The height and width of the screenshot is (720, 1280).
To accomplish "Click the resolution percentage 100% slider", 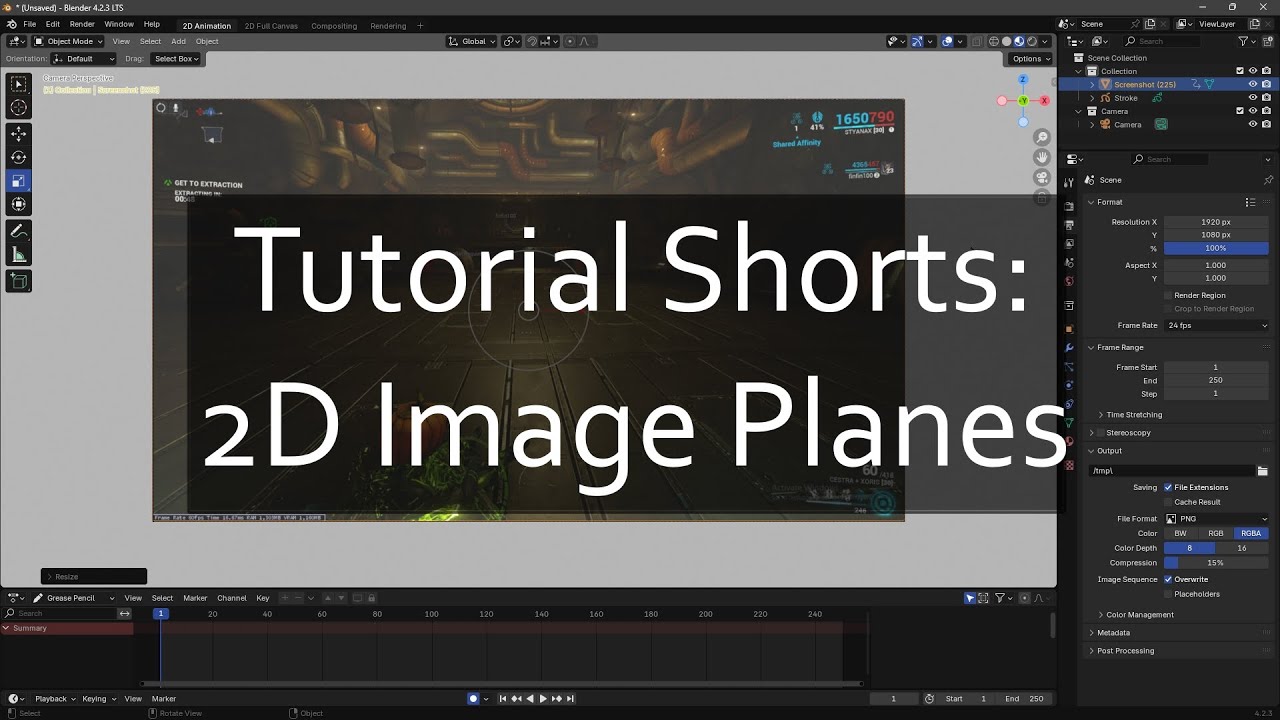I will coord(1216,248).
